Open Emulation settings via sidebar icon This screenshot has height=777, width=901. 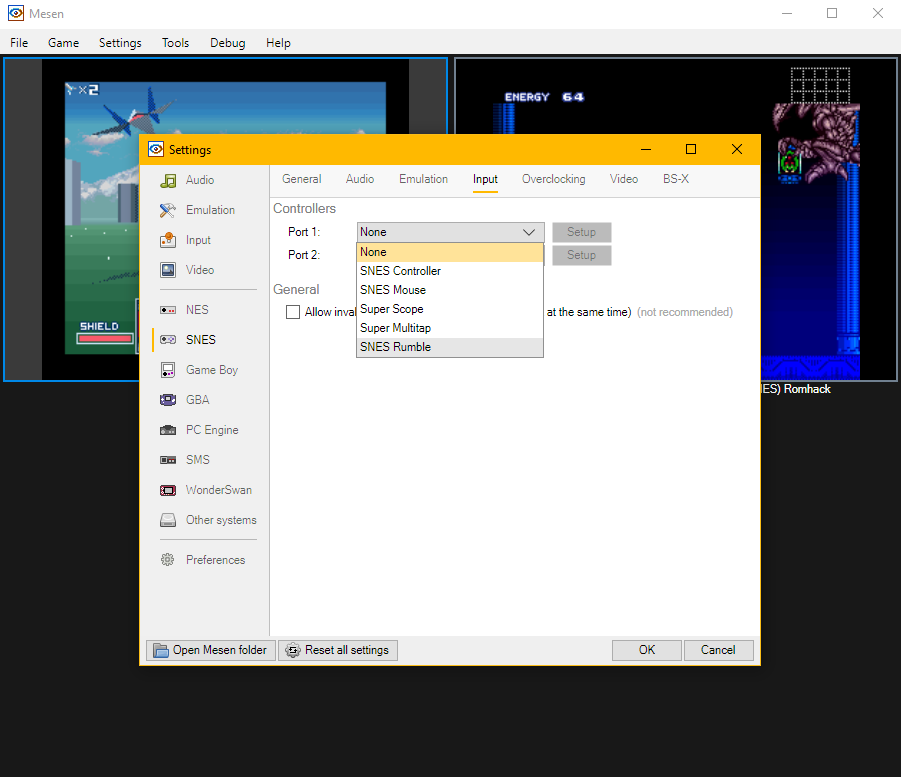click(168, 210)
